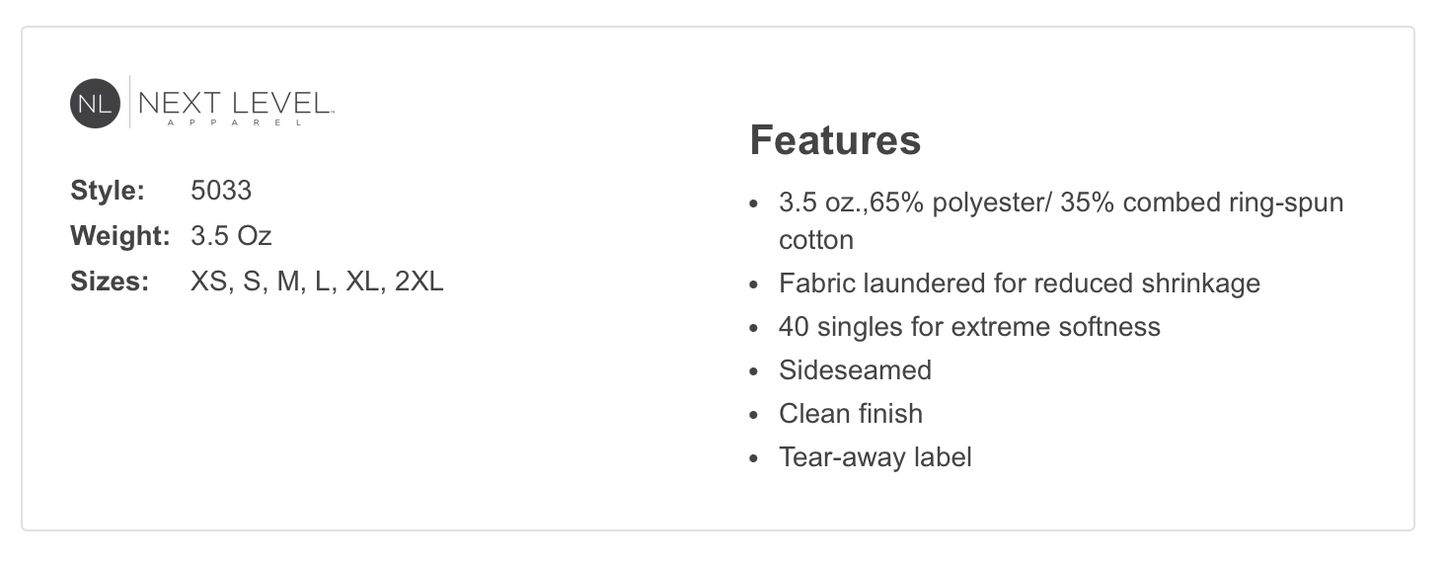1445x567 pixels.
Task: Select Fabric laundered for reduced shrinkage
Action: pyautogui.click(x=1019, y=283)
